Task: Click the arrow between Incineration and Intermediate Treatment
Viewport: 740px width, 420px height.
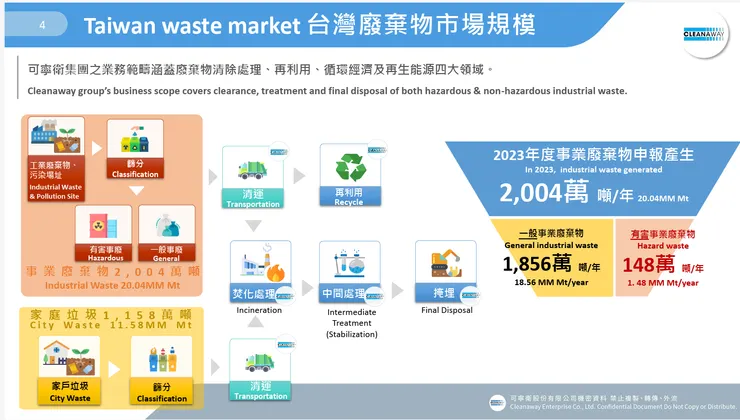Action: click(307, 287)
